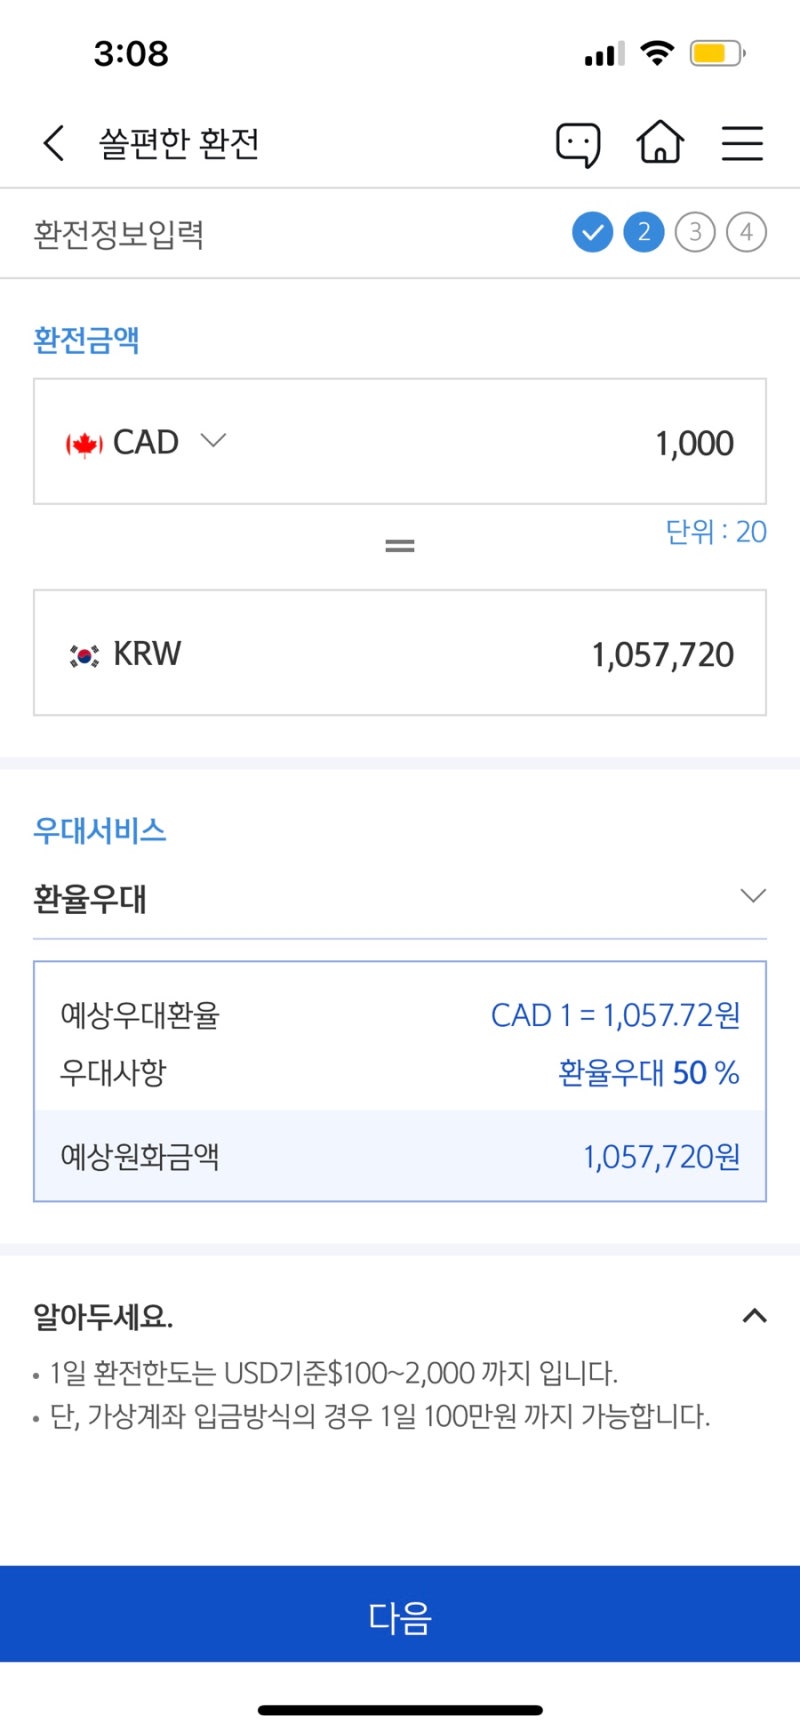Open the CAD currency selection dropdown
The width and height of the screenshot is (800, 1732).
[x=212, y=441]
